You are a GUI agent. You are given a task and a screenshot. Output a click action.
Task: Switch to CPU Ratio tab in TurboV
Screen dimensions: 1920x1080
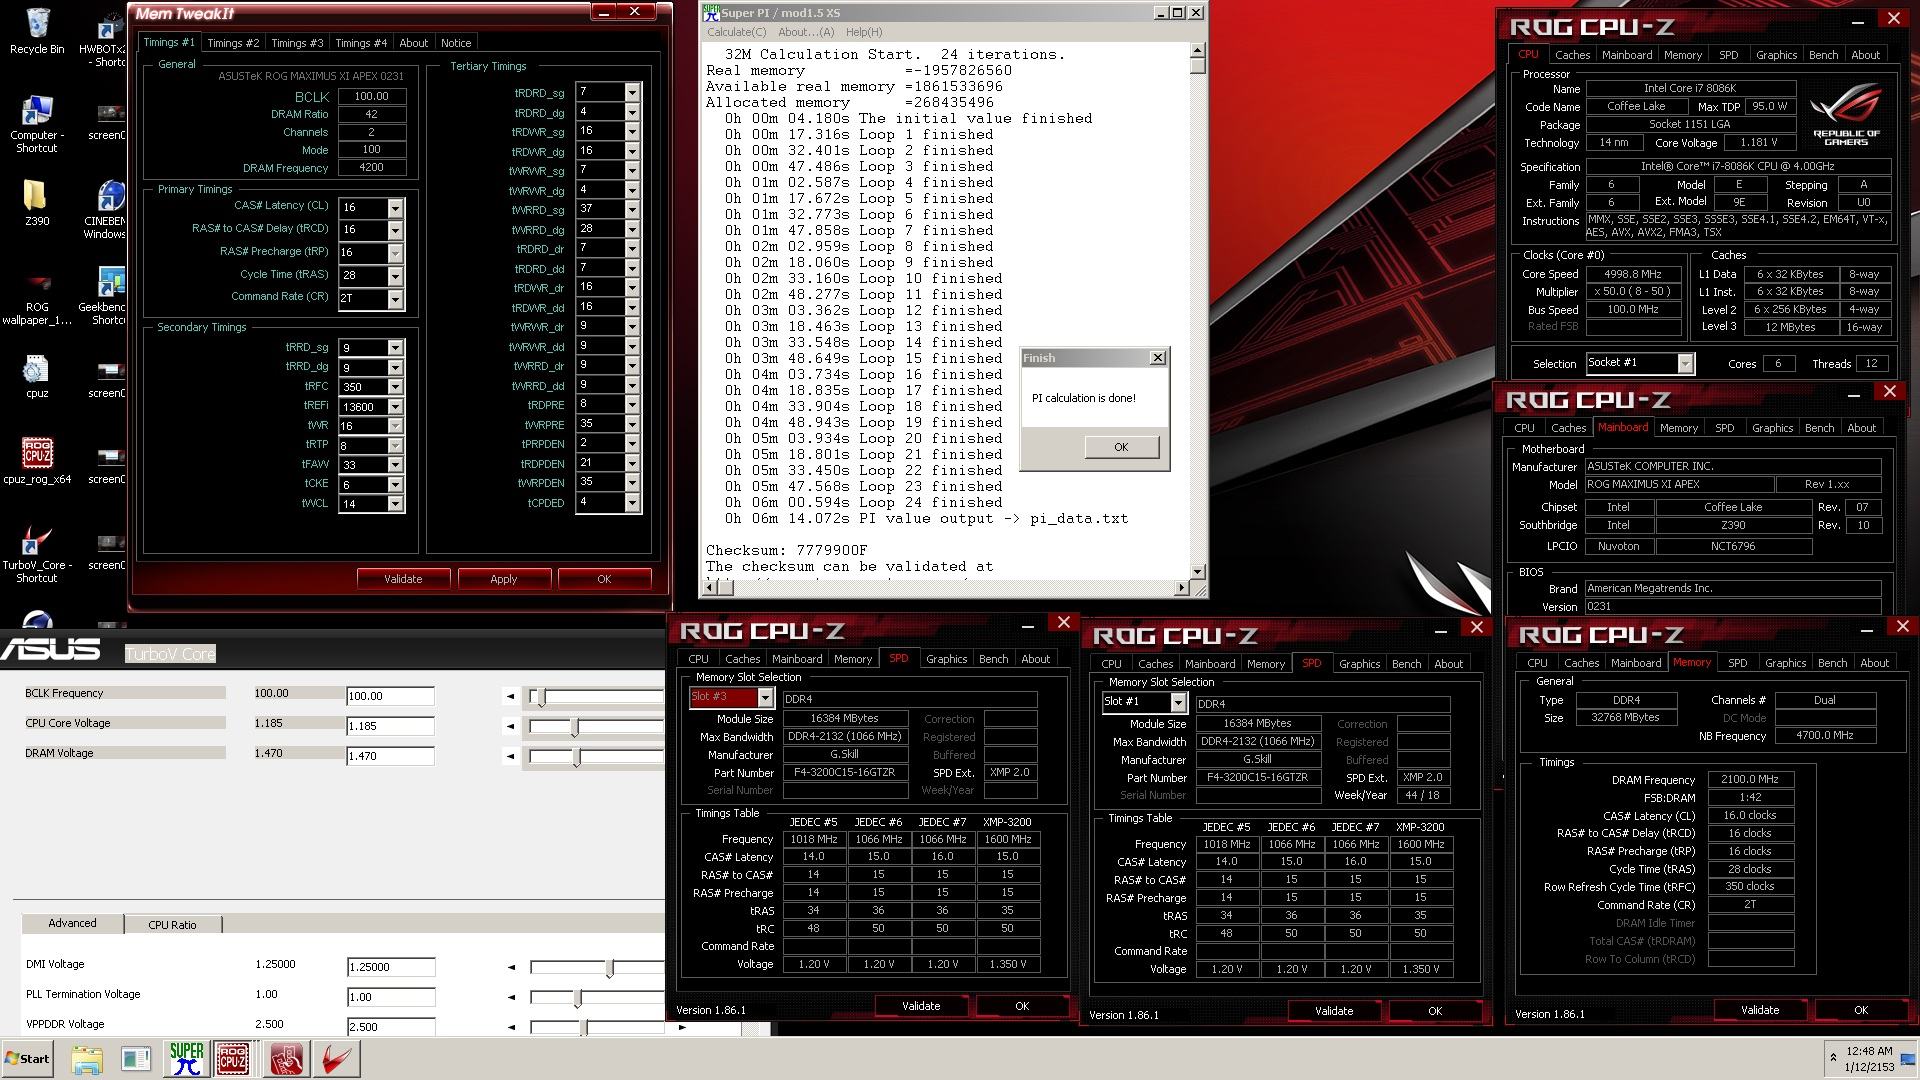click(x=172, y=925)
